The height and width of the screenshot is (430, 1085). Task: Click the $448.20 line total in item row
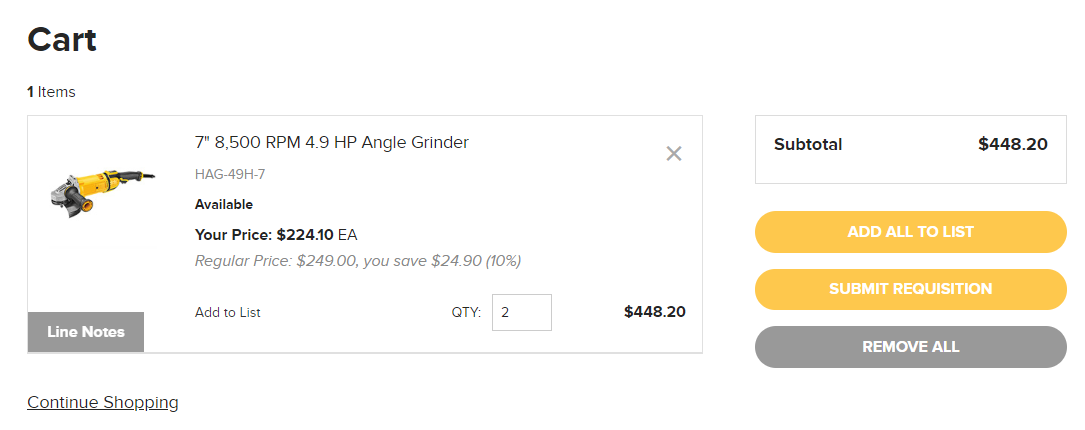coord(655,312)
